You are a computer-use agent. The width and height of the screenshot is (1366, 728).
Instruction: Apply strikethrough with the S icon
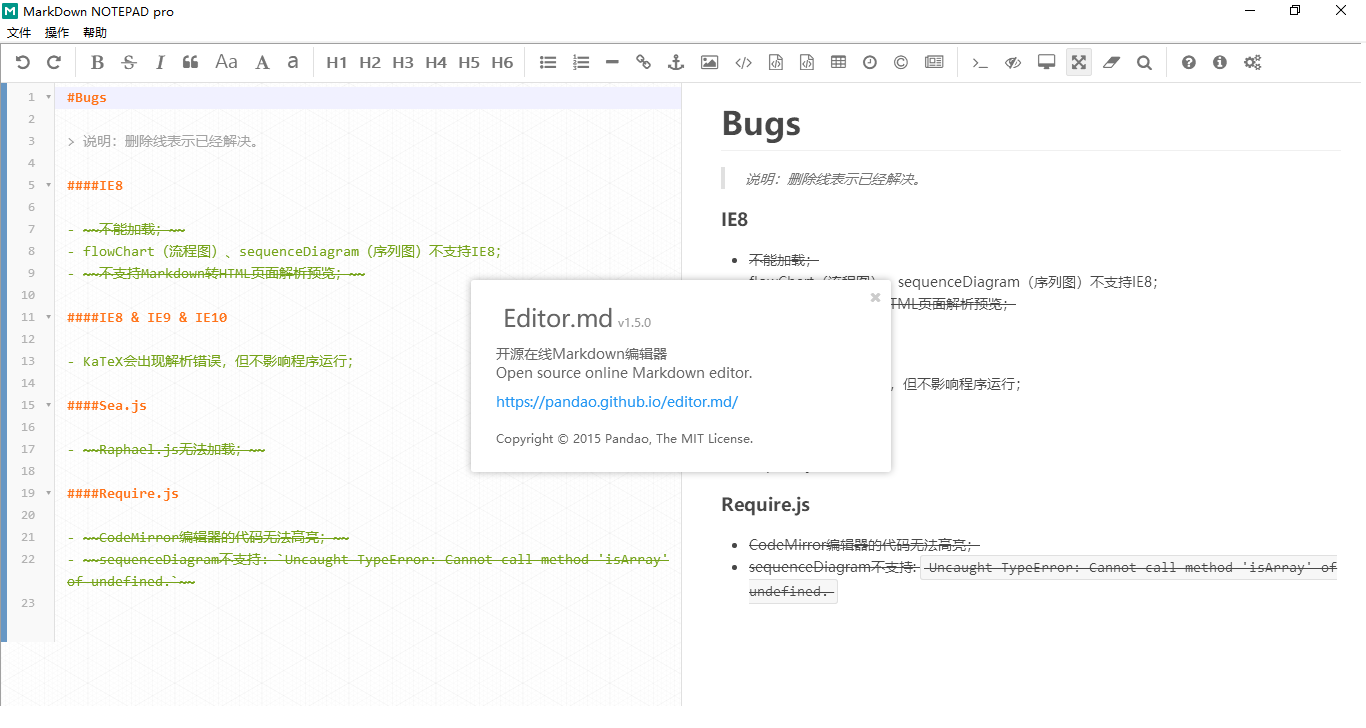[129, 62]
